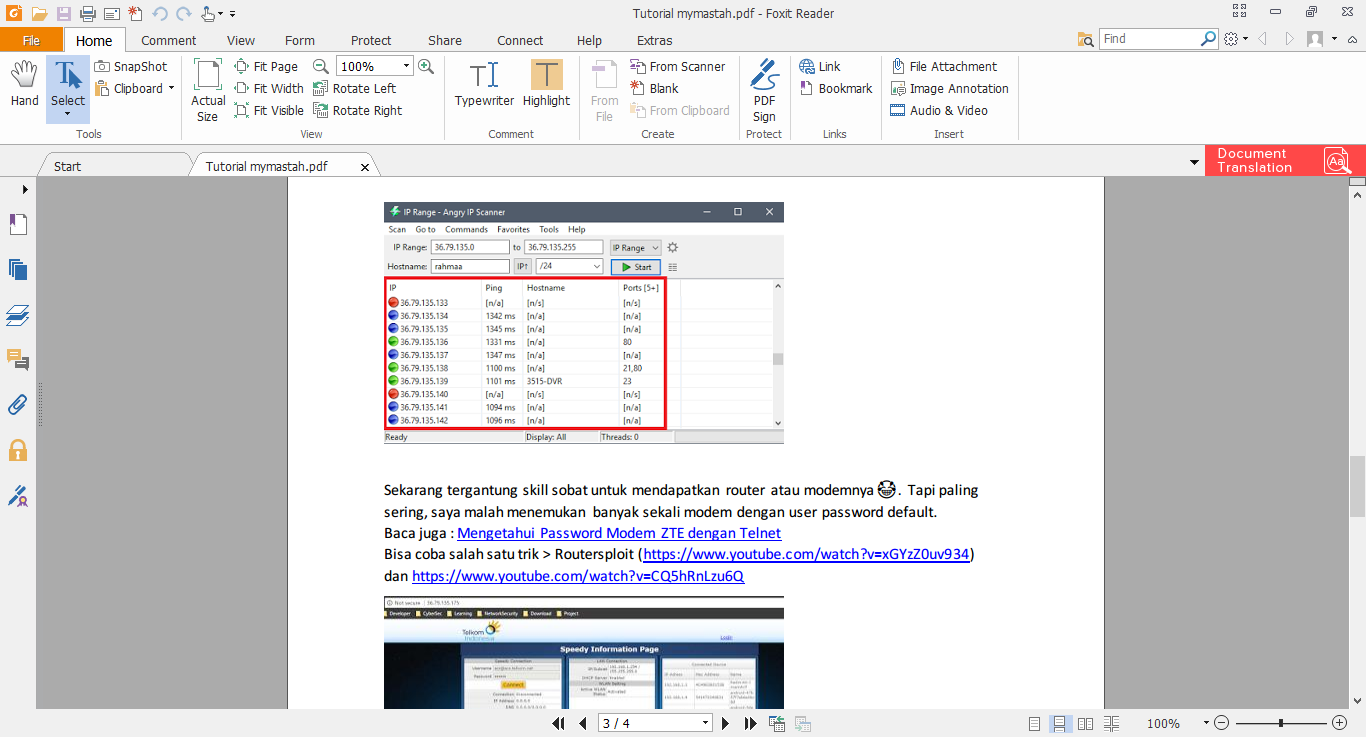
Task: Zoom out using ribbon magnifier minus
Action: pyautogui.click(x=321, y=66)
